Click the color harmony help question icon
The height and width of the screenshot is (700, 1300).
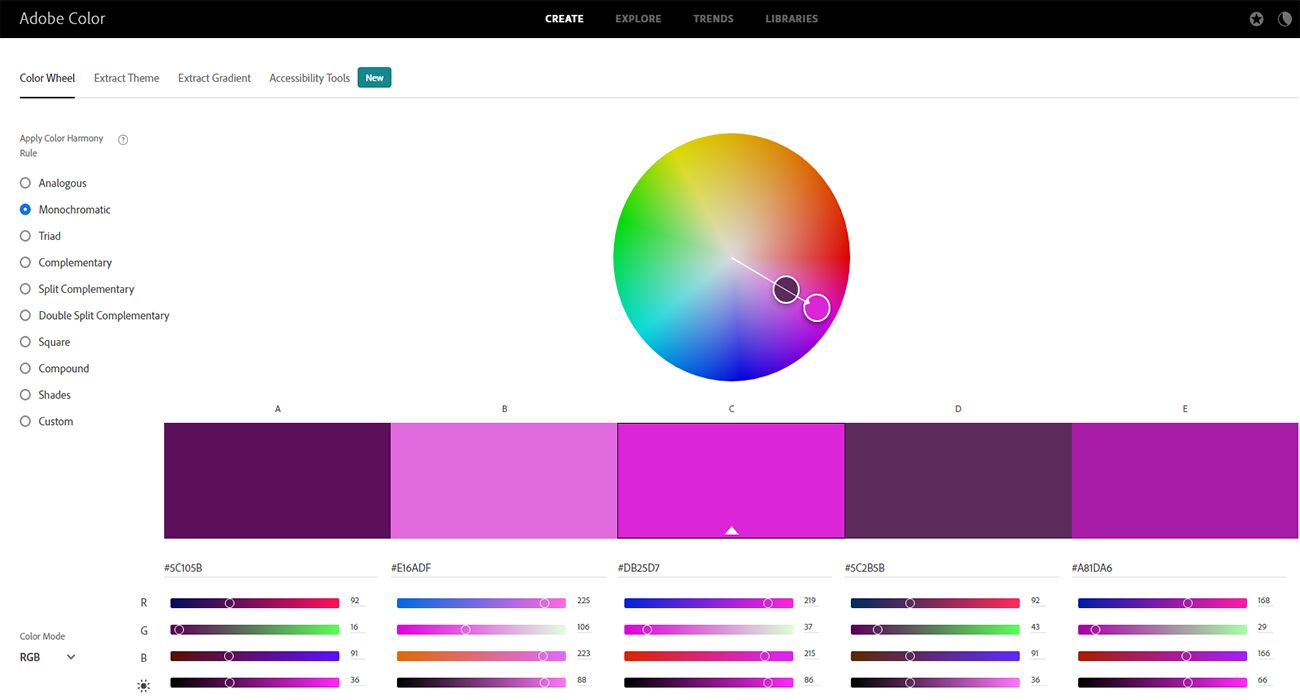(123, 140)
